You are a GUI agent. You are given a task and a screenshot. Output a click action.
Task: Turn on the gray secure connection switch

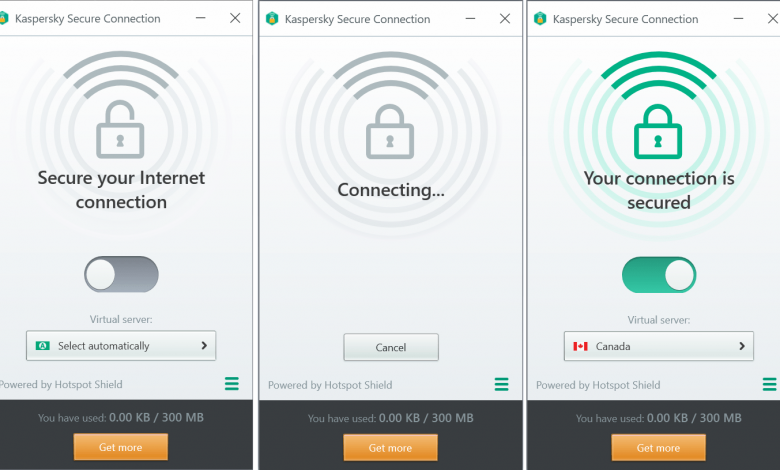click(x=121, y=274)
